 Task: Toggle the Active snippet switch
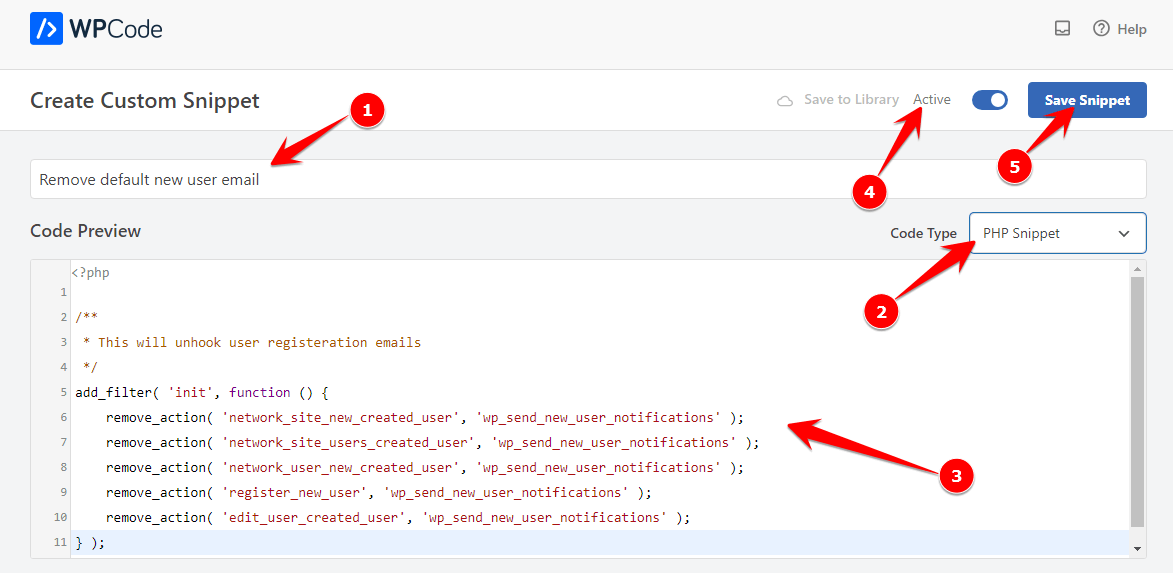click(x=990, y=100)
